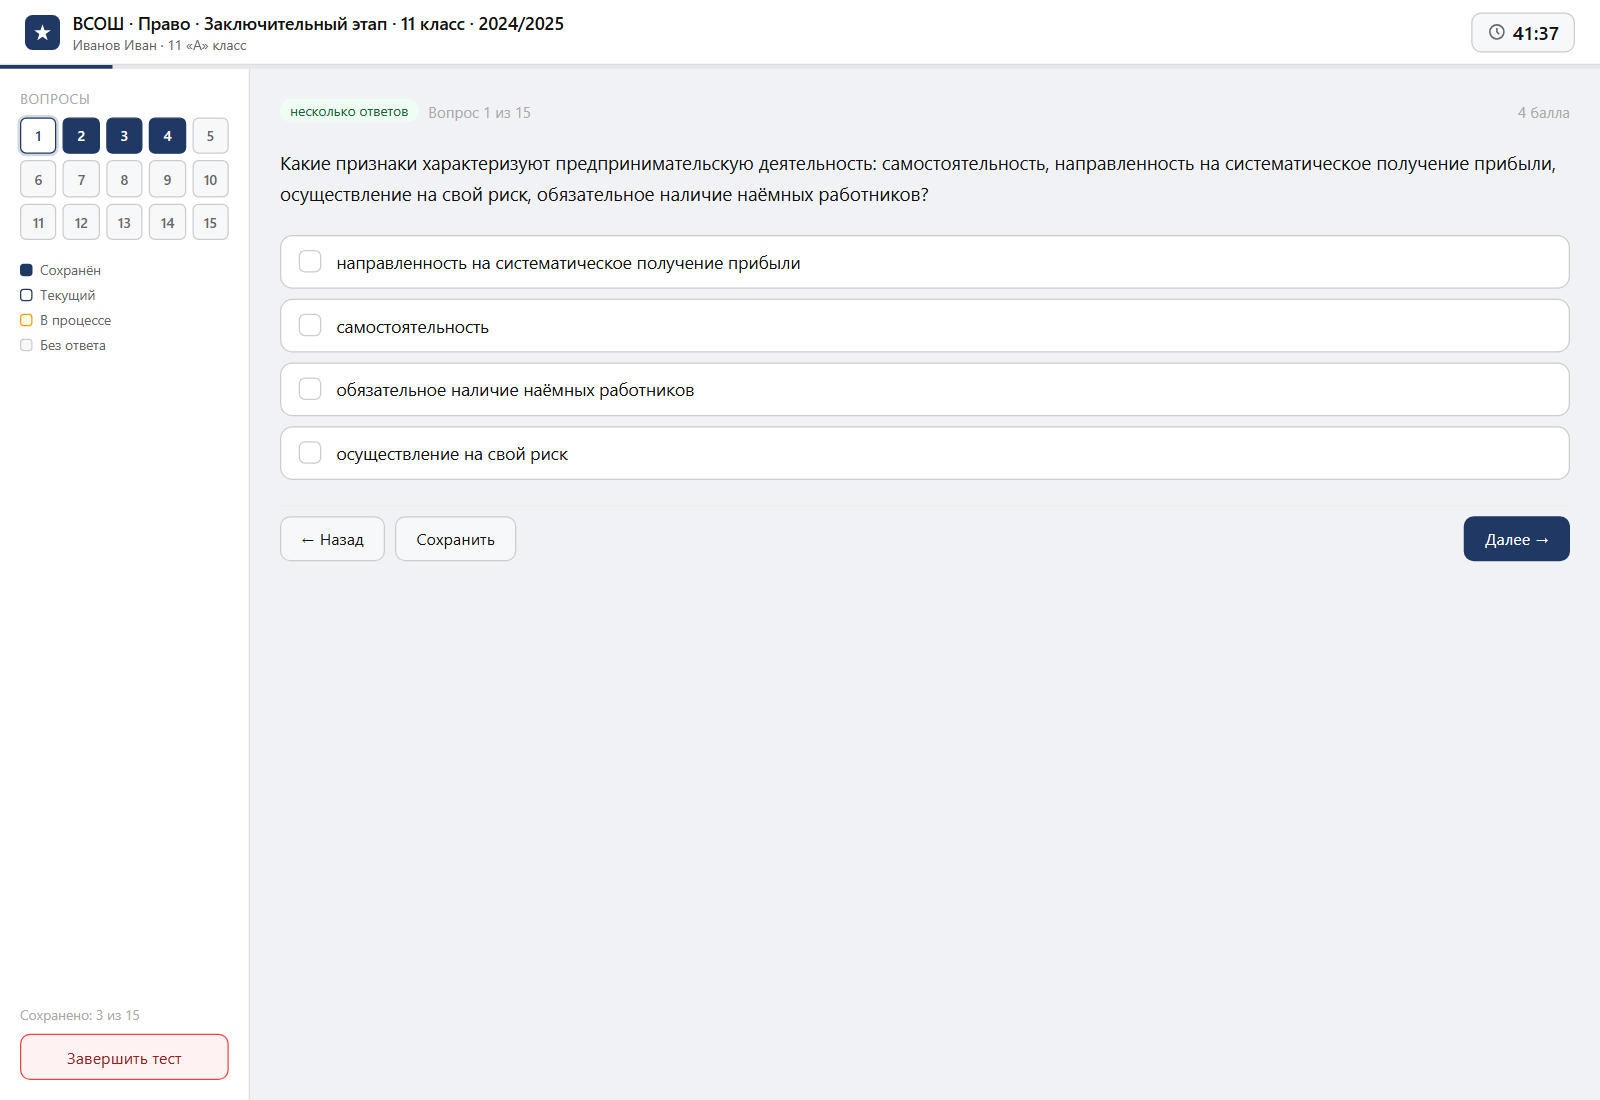1600x1100 pixels.
Task: Navigate to question 5
Action: [x=210, y=136]
